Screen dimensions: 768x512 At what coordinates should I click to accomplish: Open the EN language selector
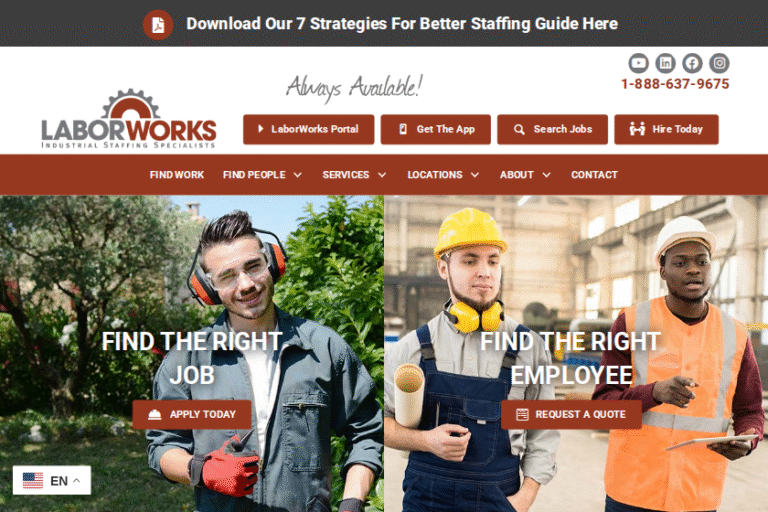pos(52,480)
